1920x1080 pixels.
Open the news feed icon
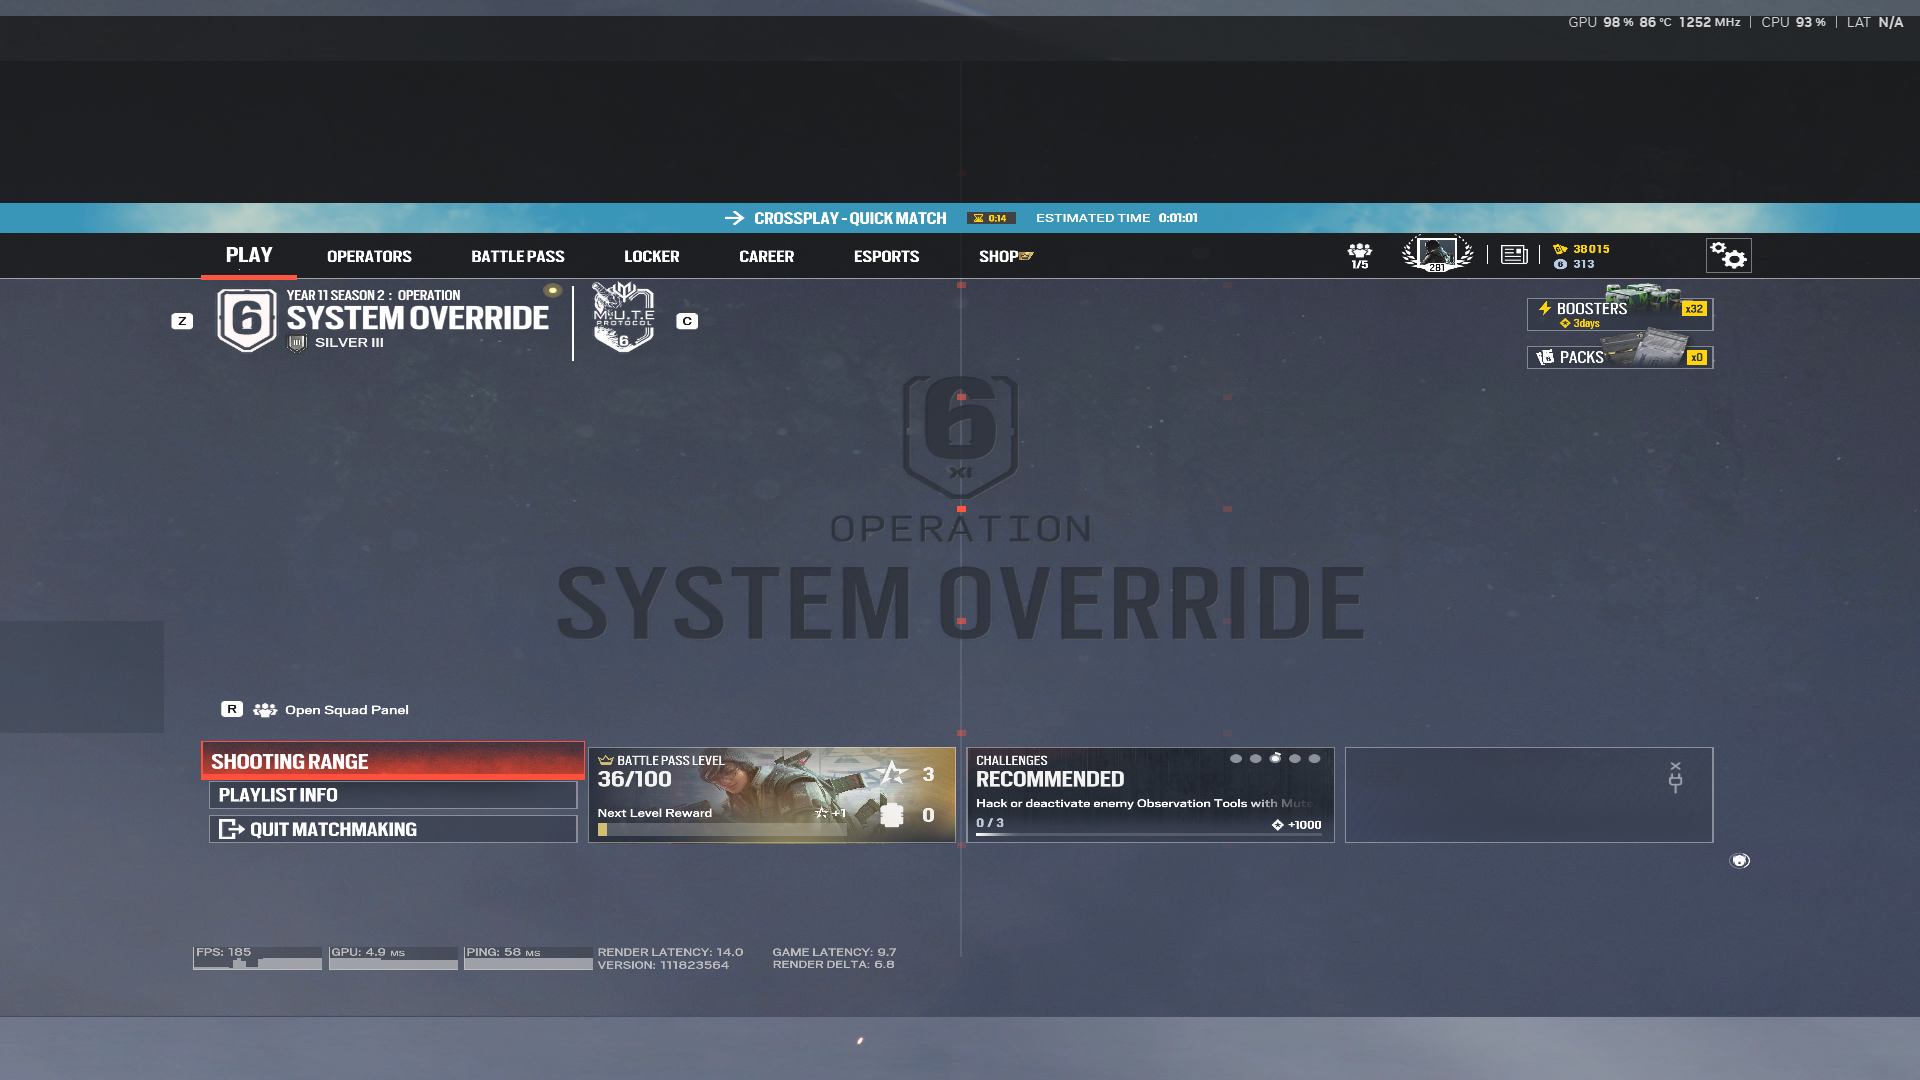(x=1514, y=255)
